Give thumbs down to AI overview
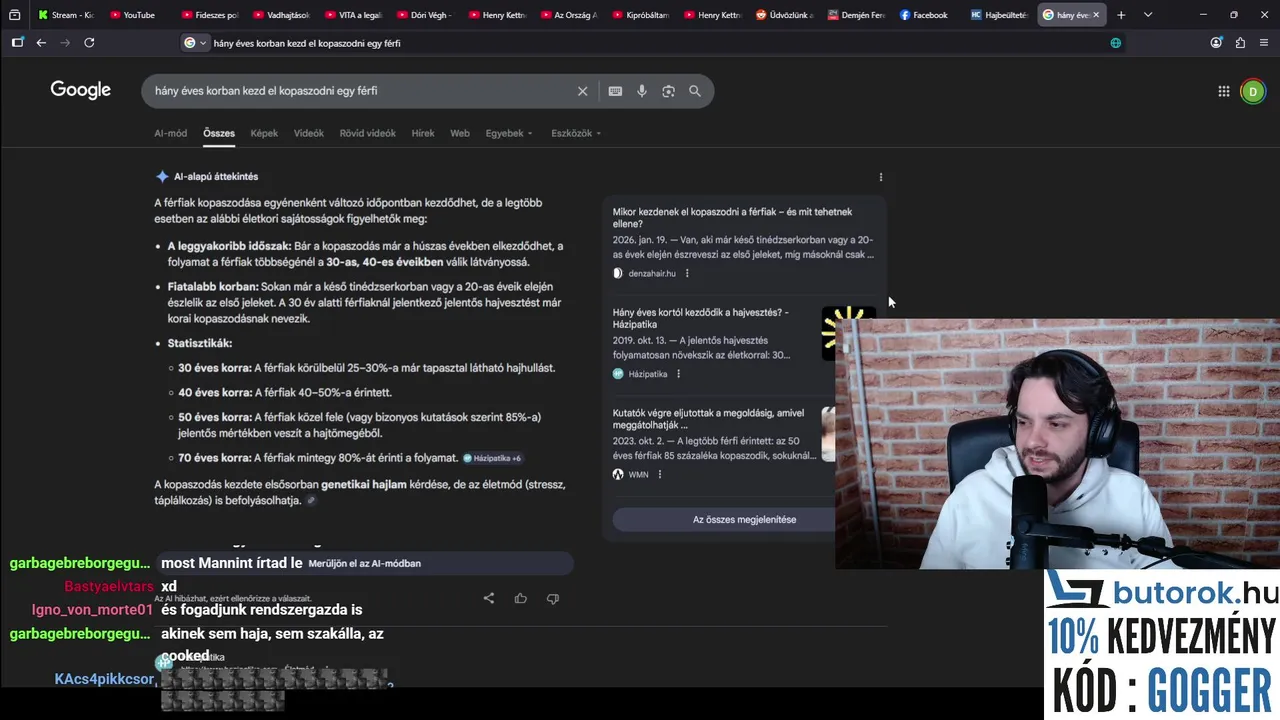This screenshot has width=1280, height=720. click(x=553, y=598)
